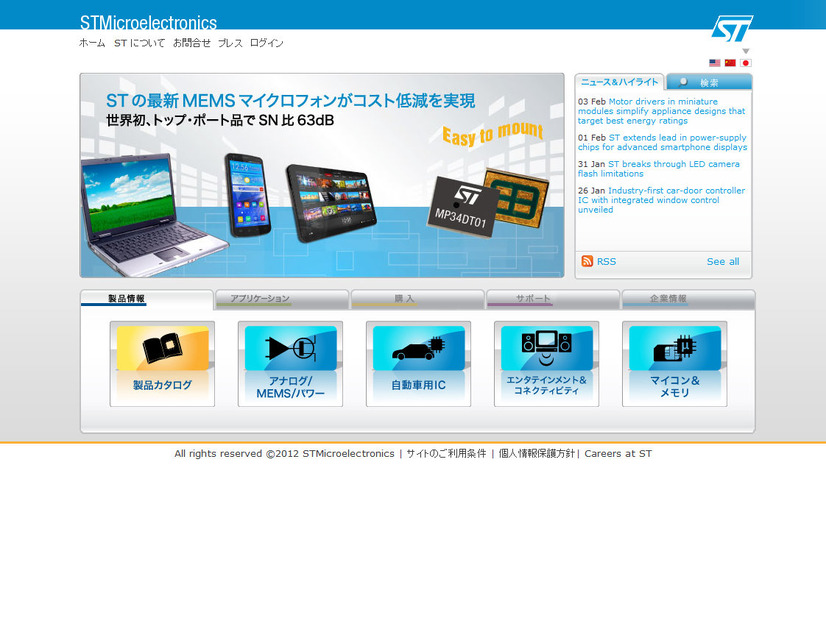Image resolution: width=826 pixels, height=618 pixels.
Task: Expand the small arrow below the ST logo
Action: click(x=745, y=51)
